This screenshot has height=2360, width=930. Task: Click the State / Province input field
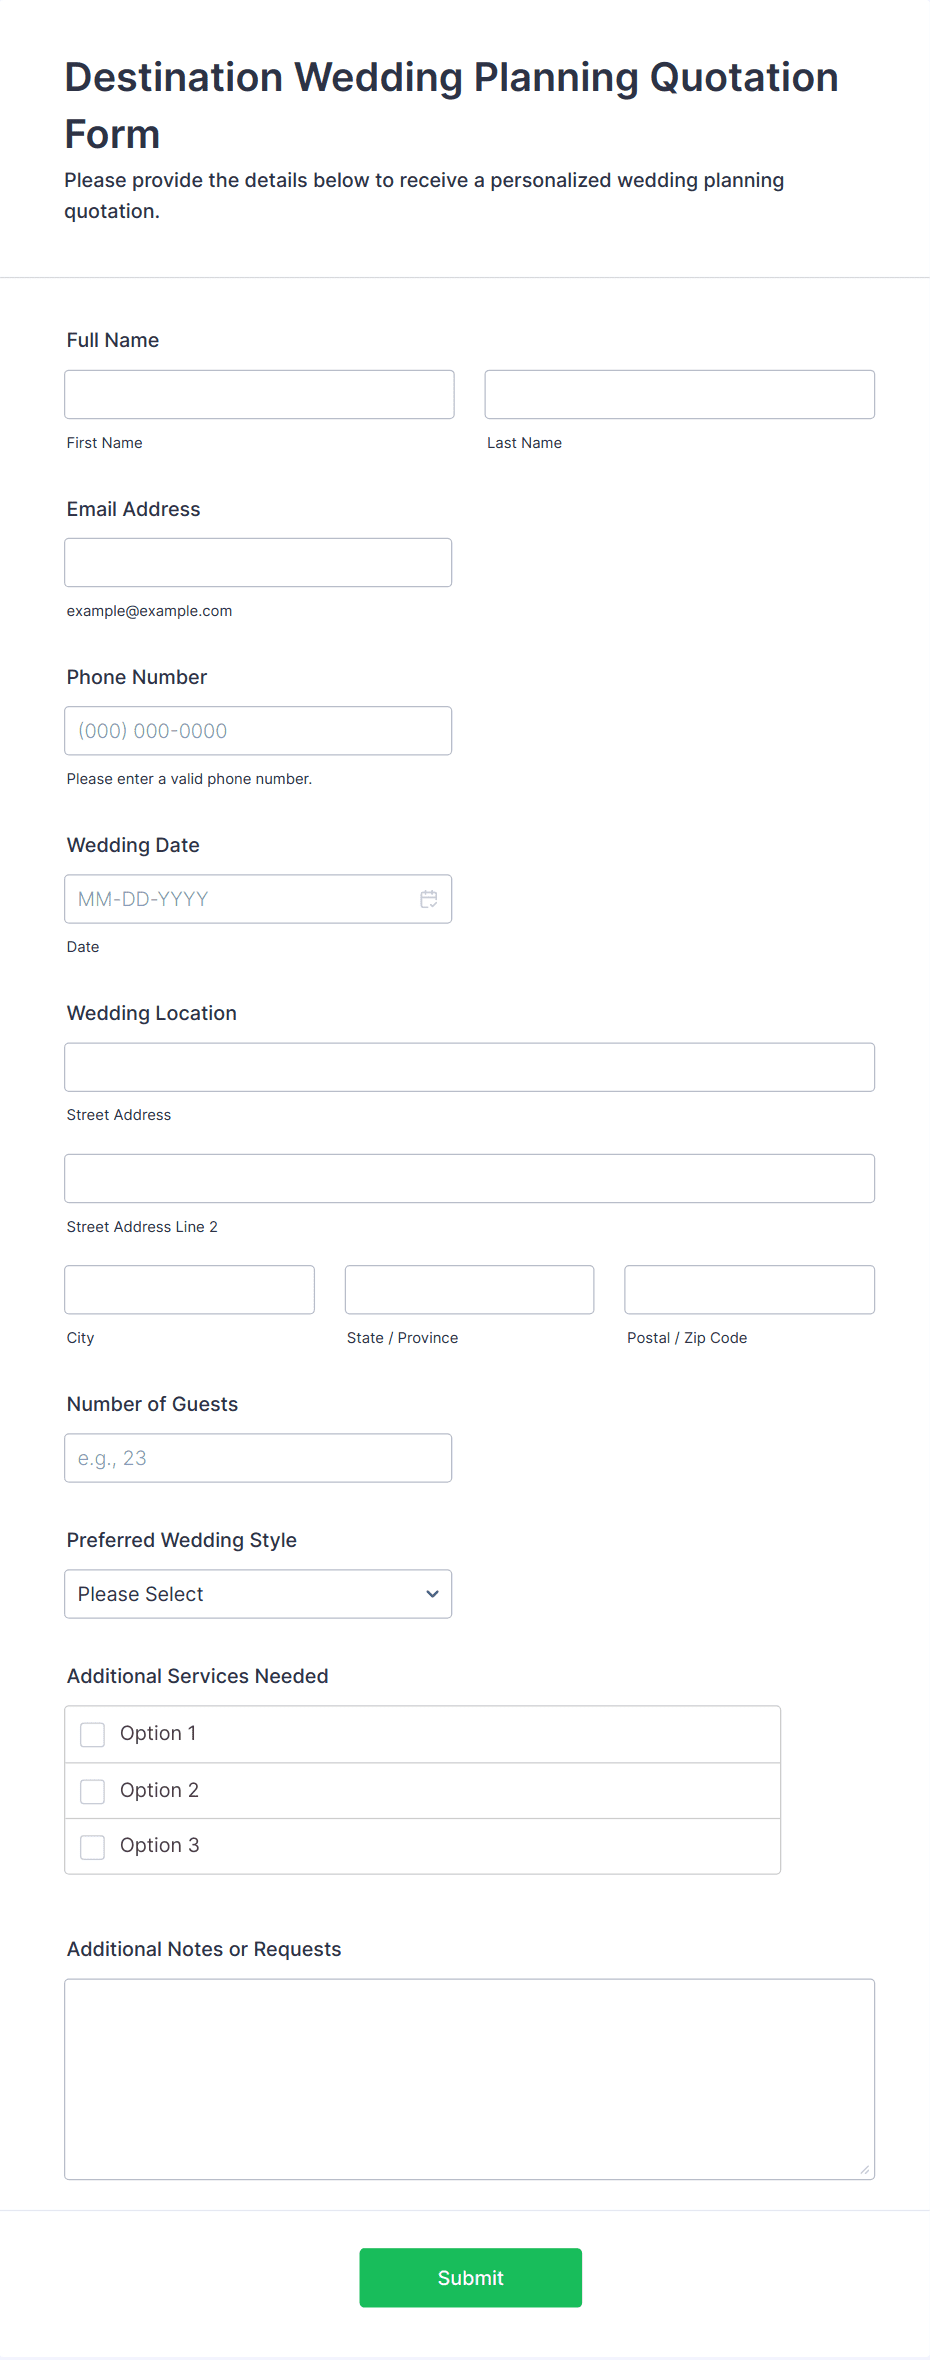(x=468, y=1289)
